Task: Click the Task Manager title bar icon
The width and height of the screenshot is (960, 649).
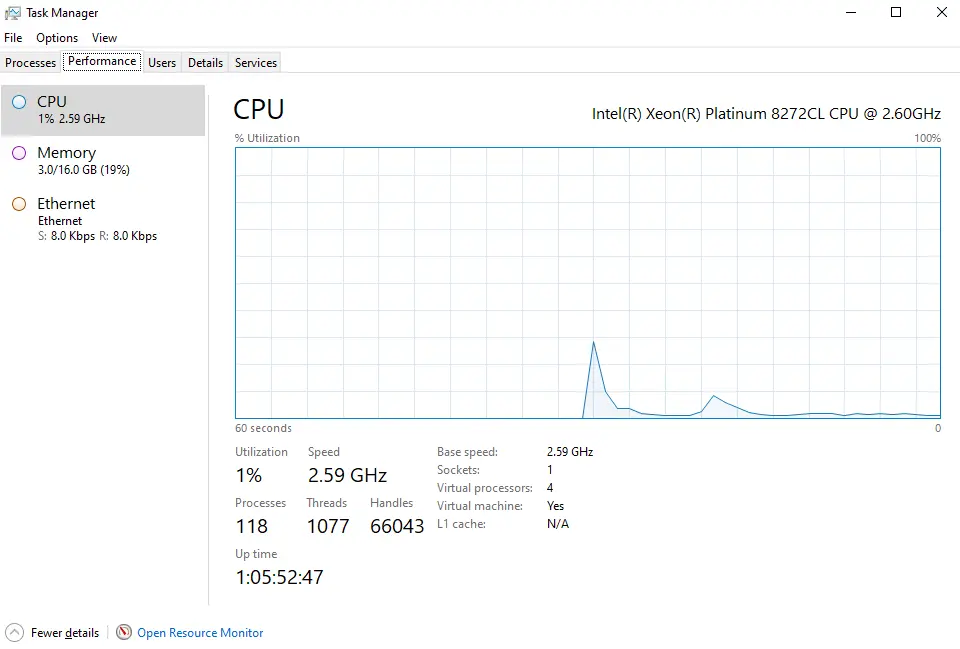Action: click(x=12, y=13)
